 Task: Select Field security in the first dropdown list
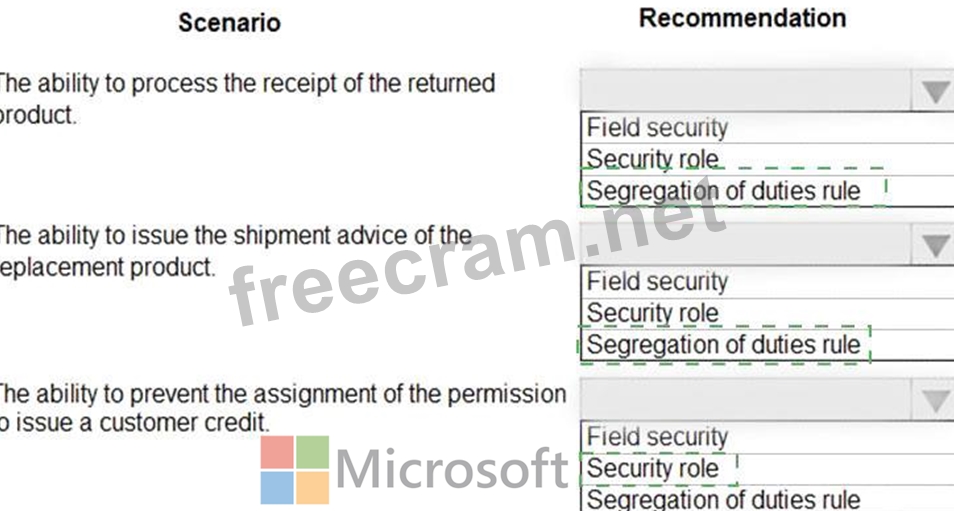point(657,128)
